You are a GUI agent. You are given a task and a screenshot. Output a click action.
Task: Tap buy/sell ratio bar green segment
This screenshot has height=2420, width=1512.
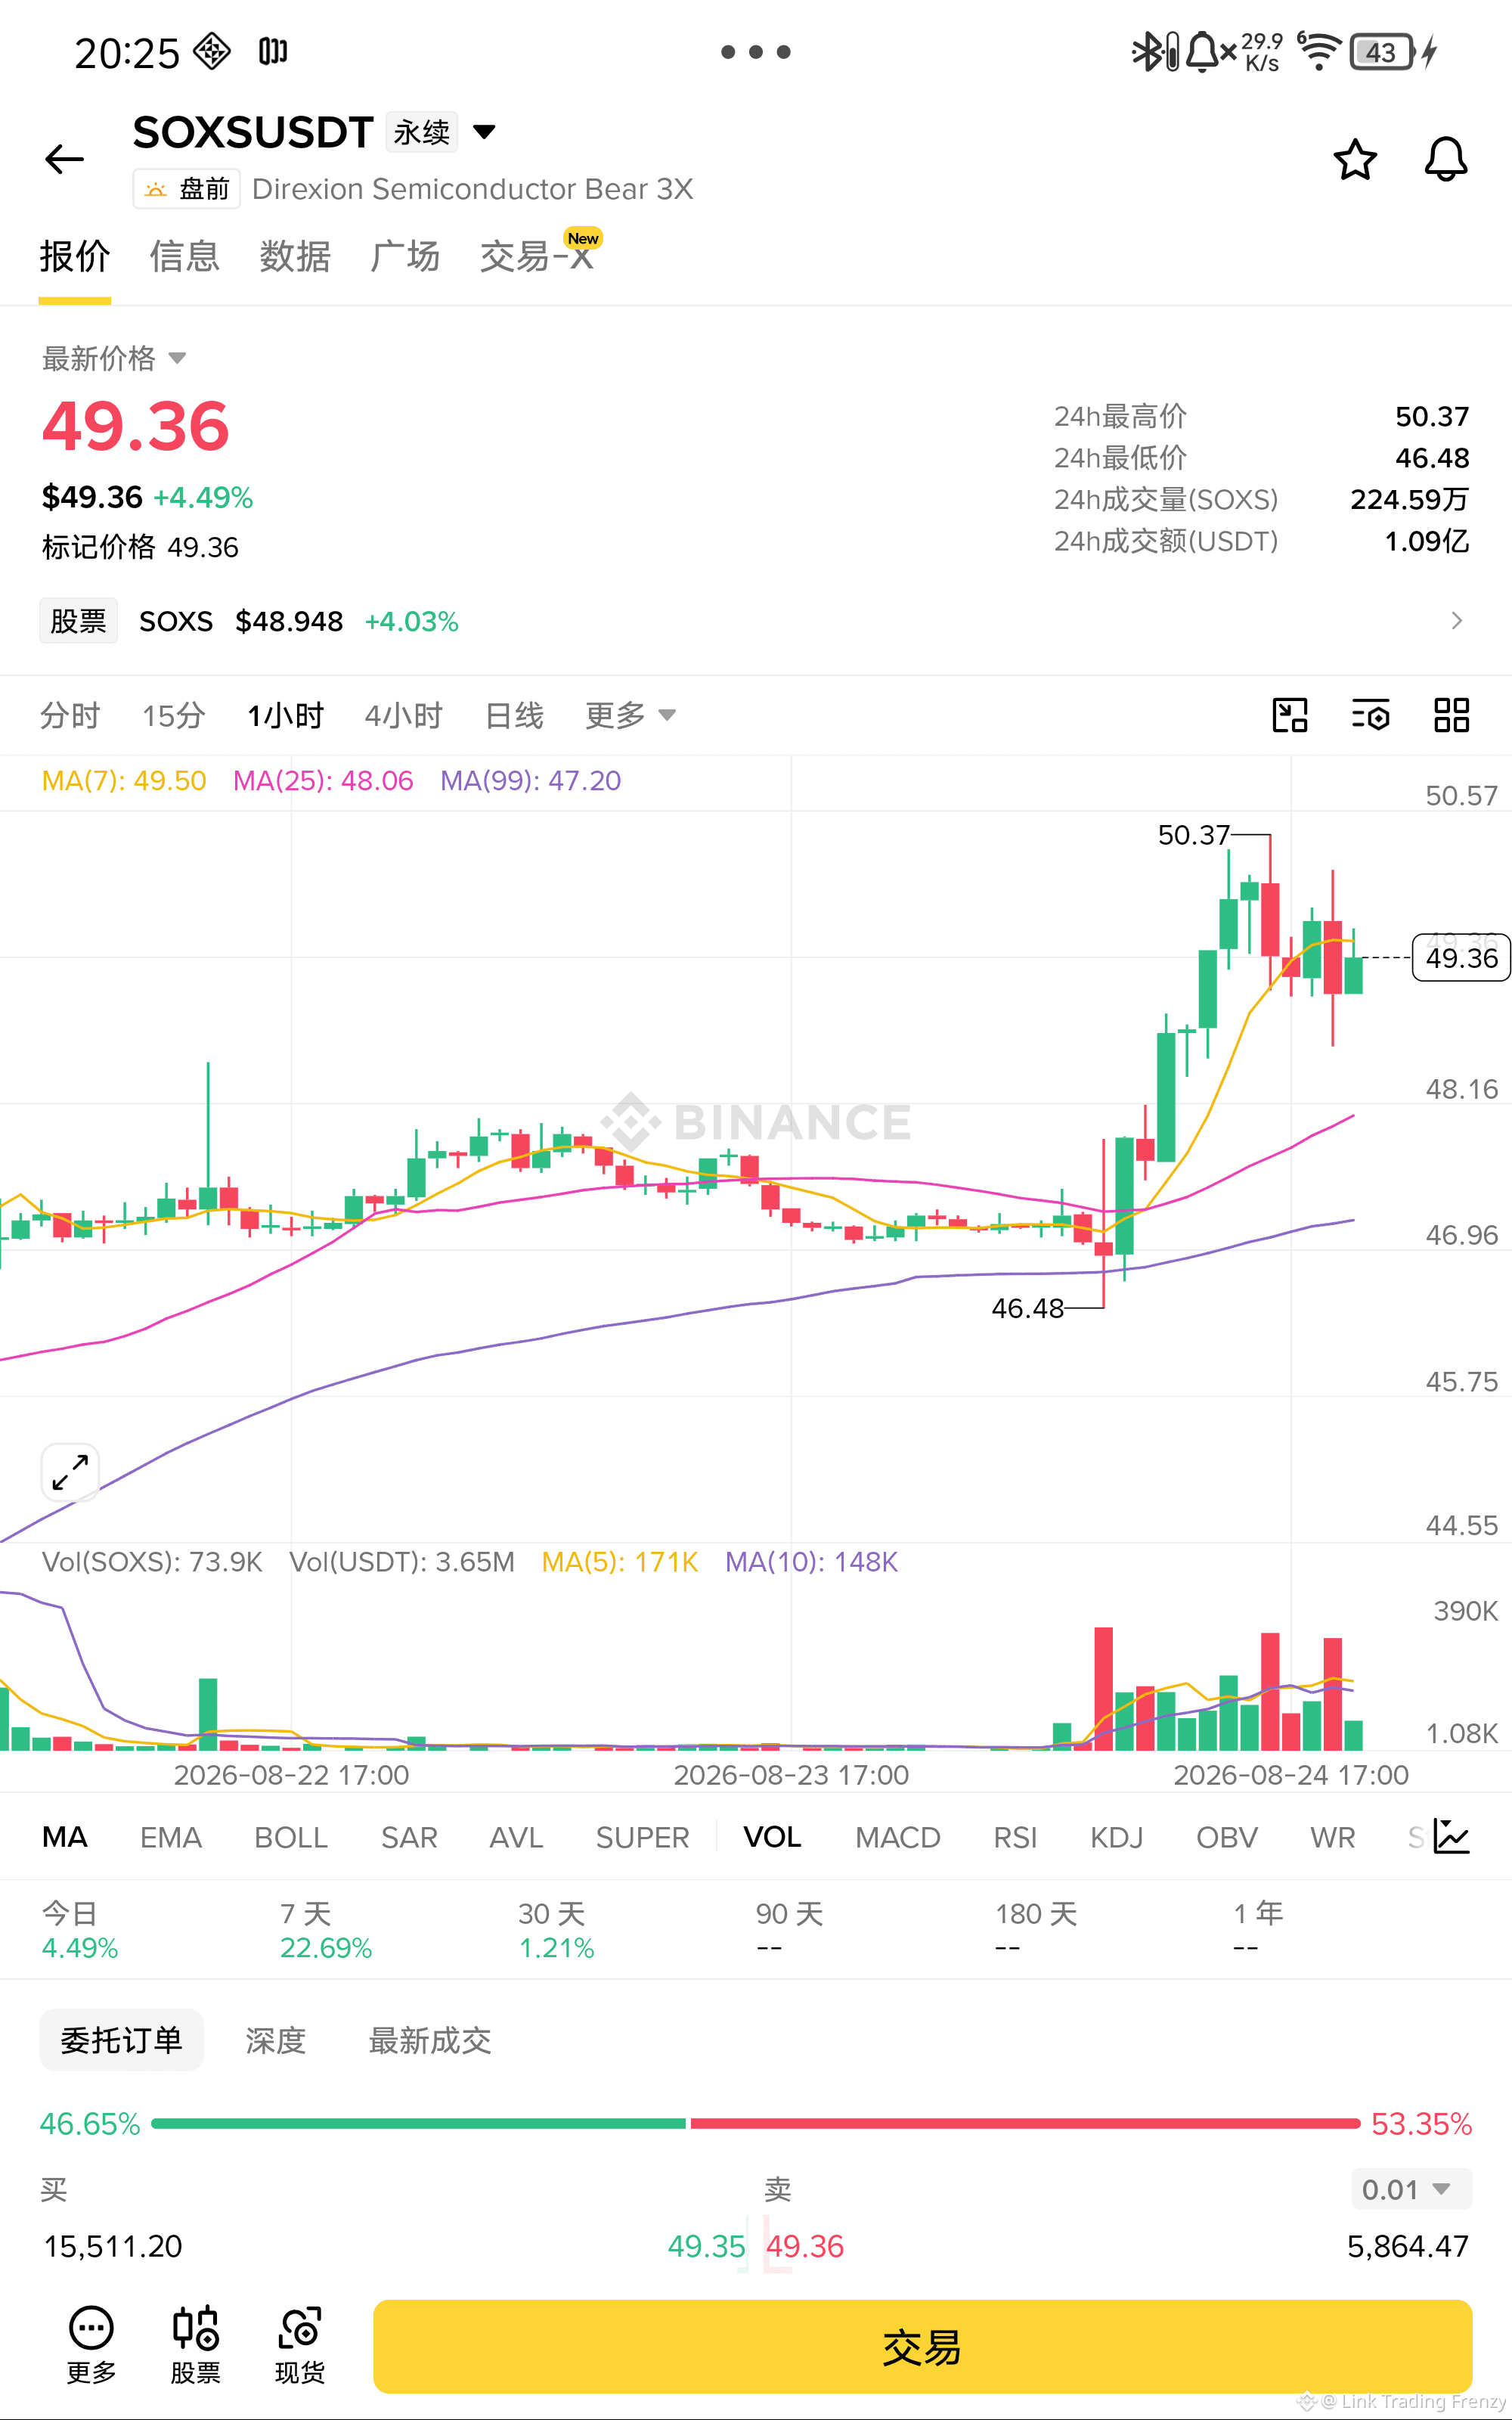click(x=418, y=2123)
